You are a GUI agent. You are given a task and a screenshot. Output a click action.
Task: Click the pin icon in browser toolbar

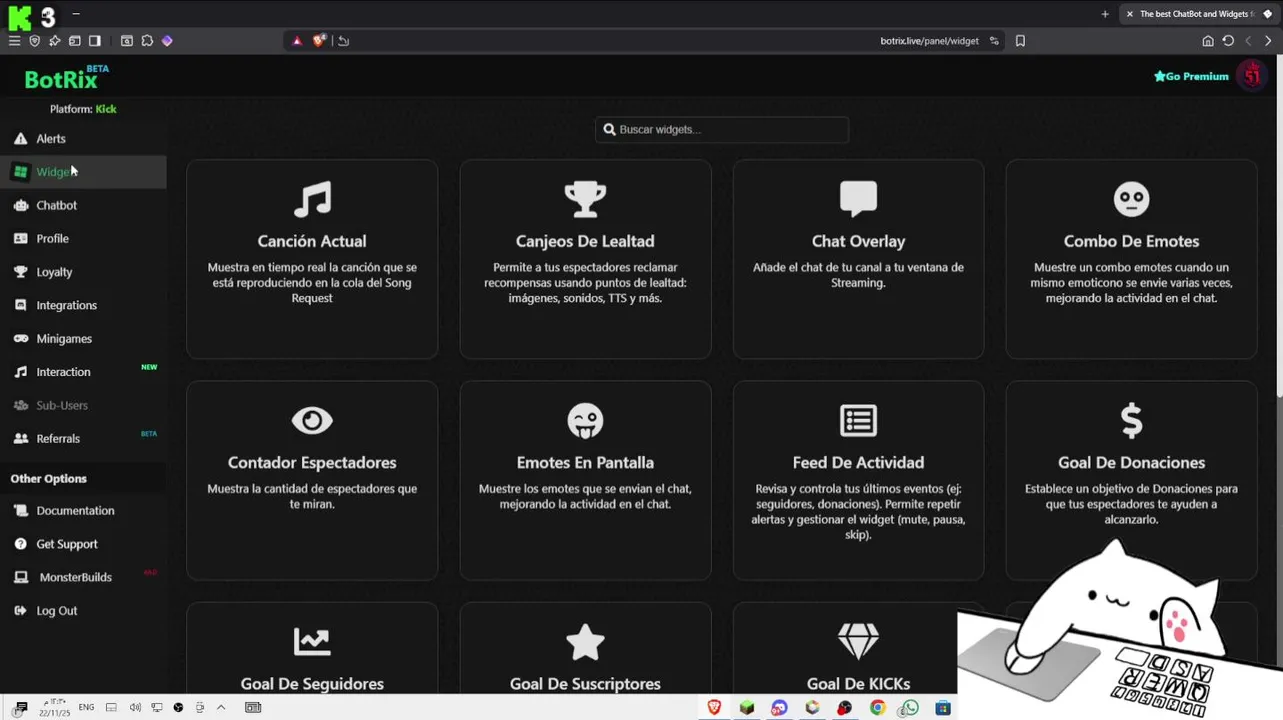[x=54, y=41]
